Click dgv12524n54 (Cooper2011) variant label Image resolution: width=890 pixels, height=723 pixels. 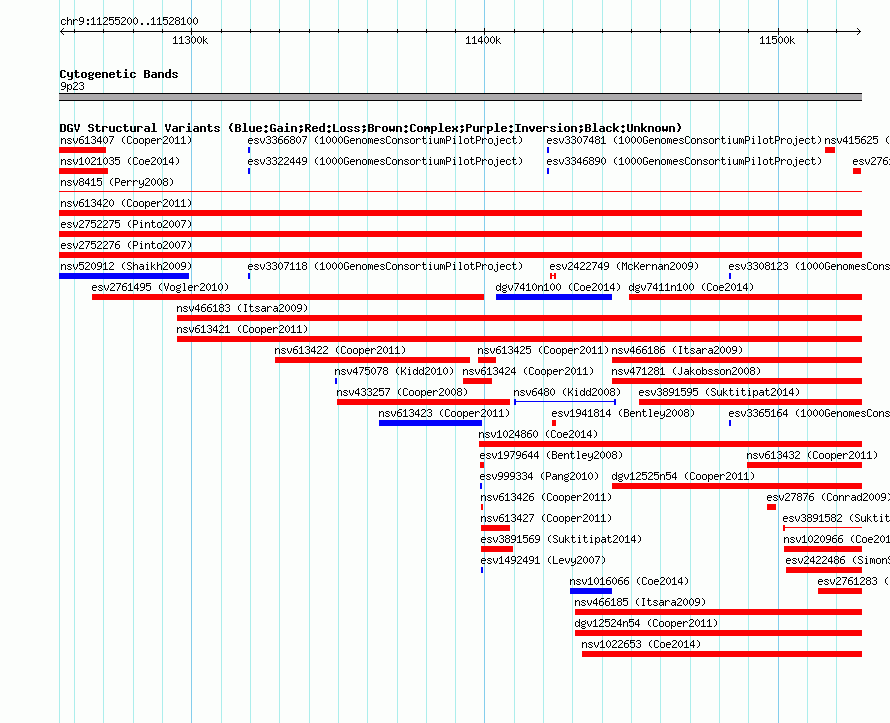point(646,623)
